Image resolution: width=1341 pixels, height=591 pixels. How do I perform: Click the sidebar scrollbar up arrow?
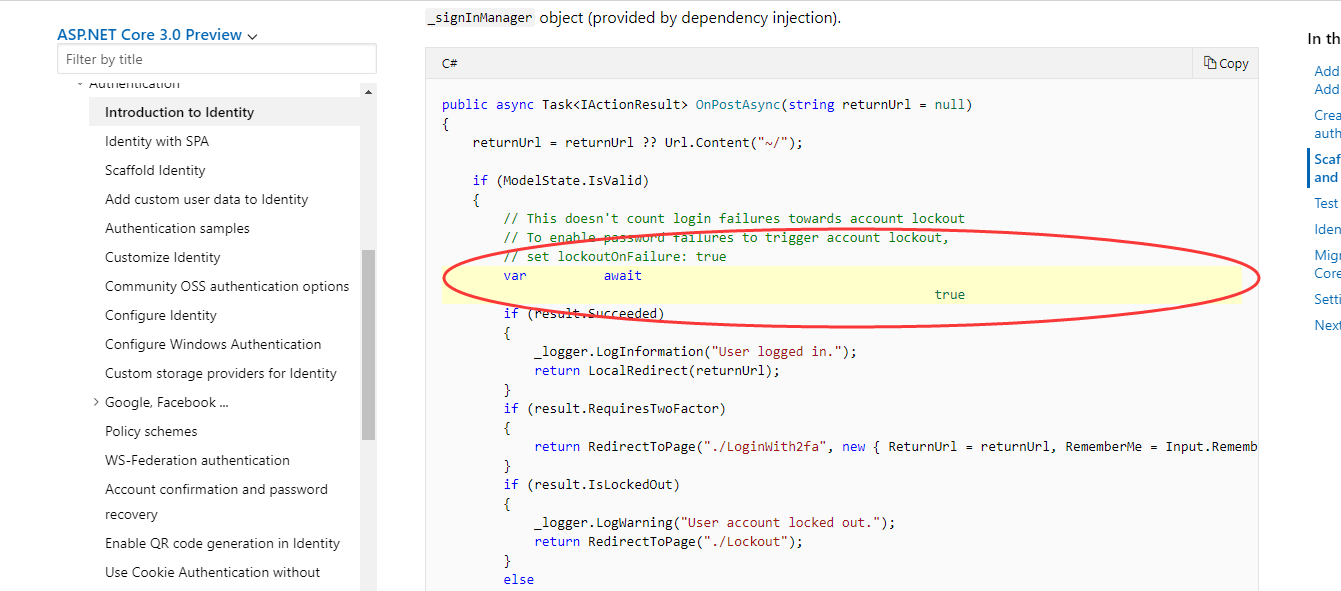pos(368,91)
